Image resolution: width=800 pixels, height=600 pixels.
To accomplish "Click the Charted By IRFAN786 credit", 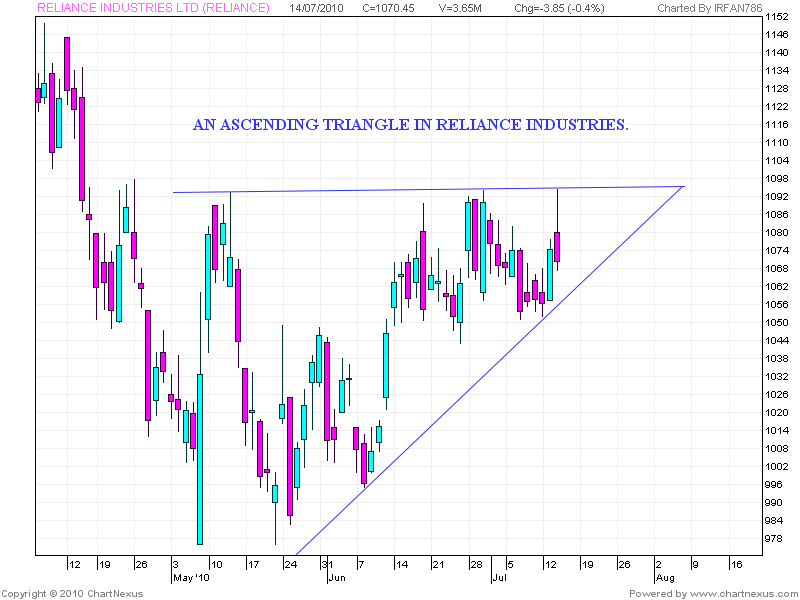I will [x=710, y=8].
